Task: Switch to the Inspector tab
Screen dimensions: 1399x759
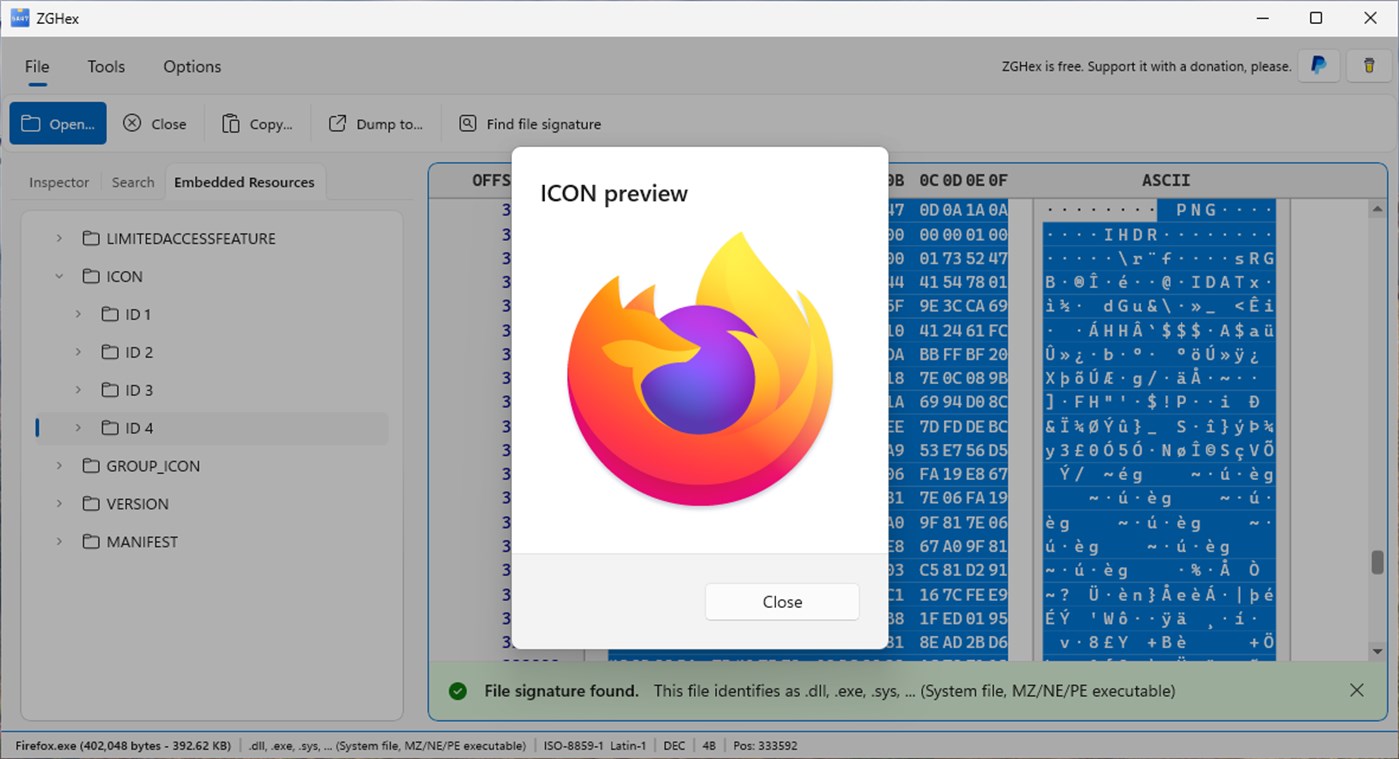Action: tap(59, 182)
